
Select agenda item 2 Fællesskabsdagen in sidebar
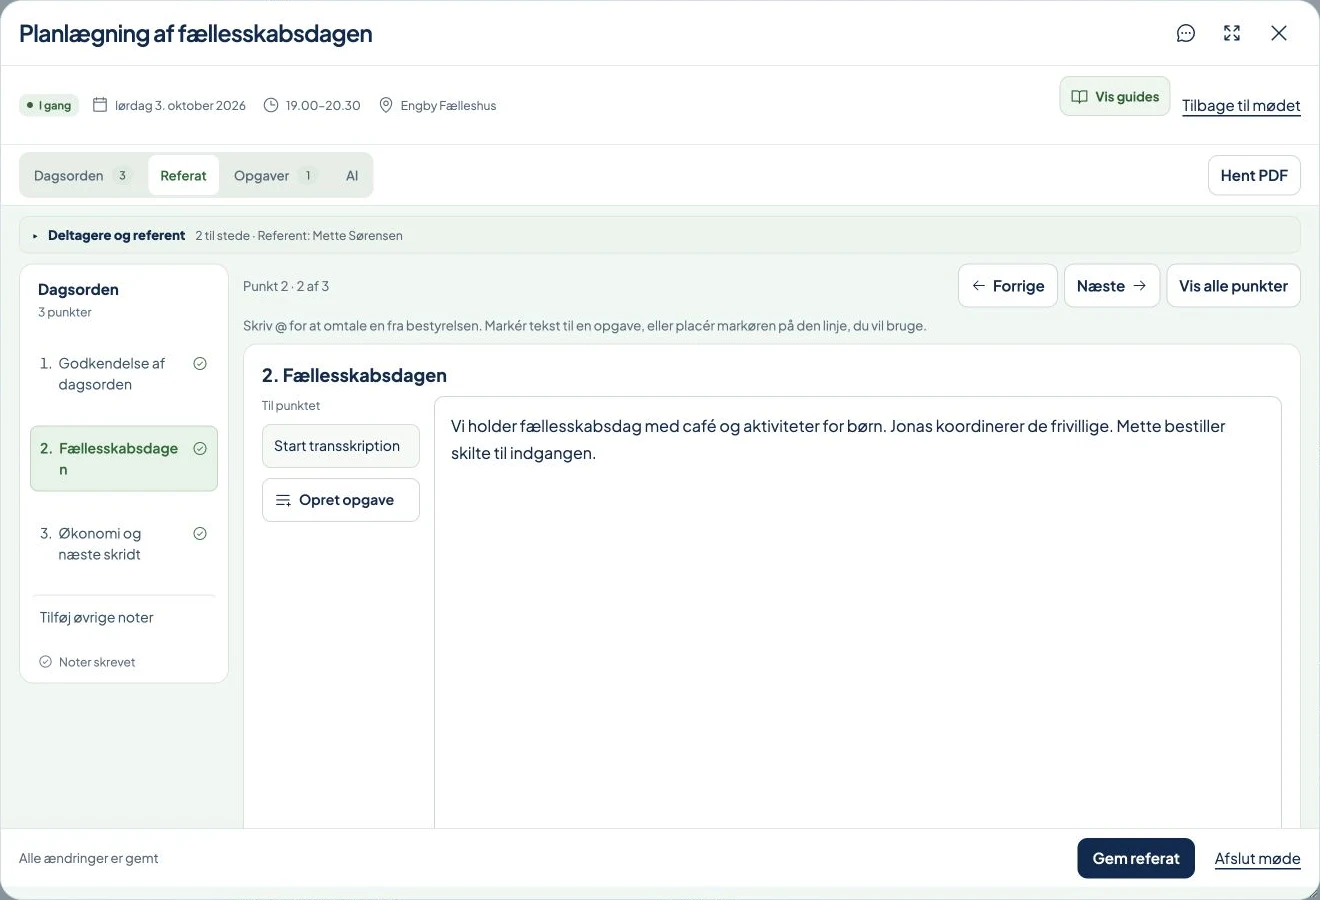click(124, 459)
